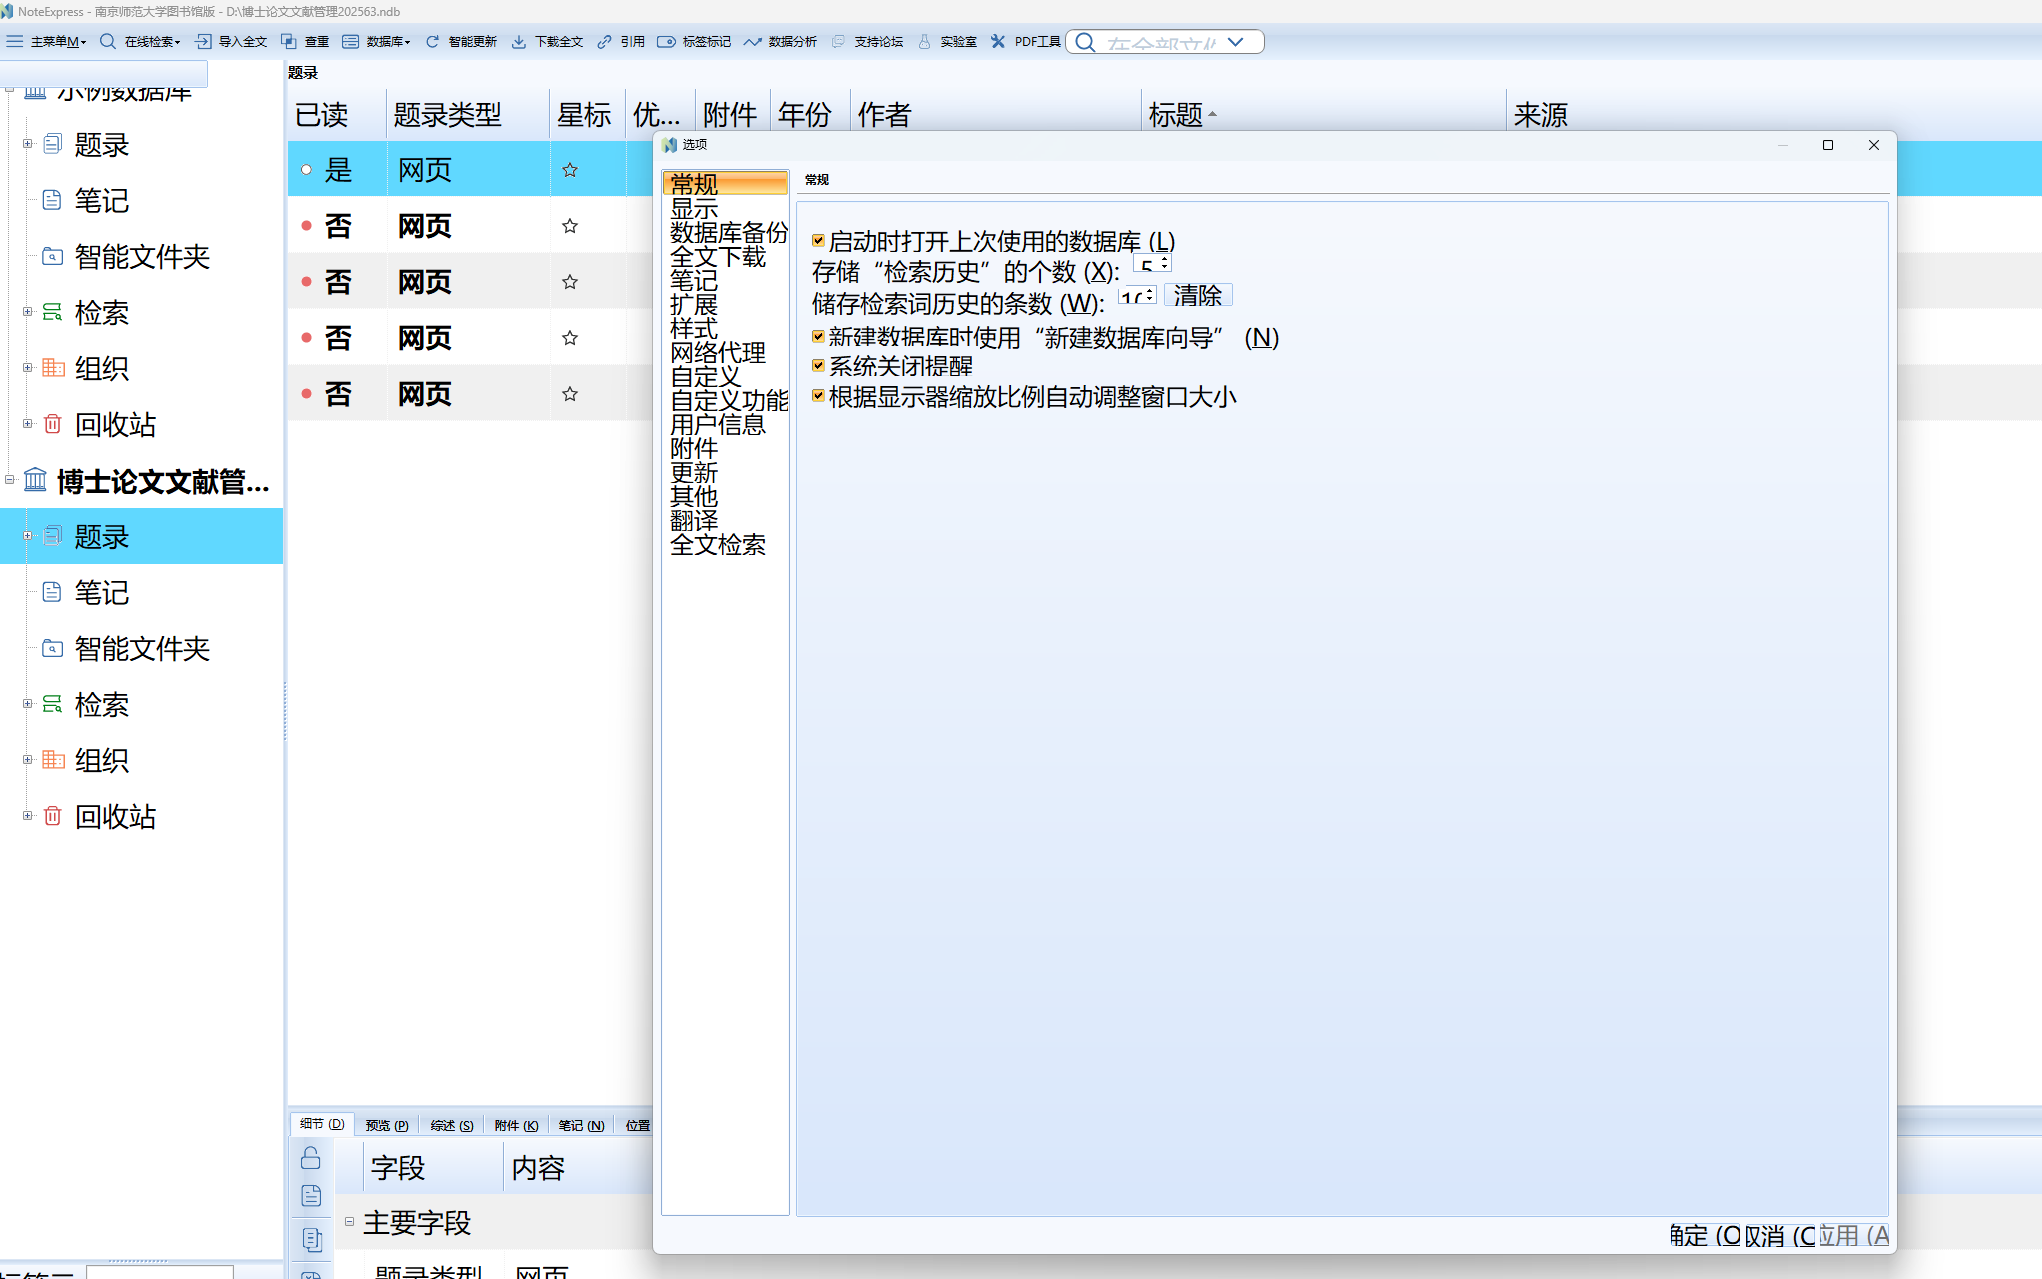
Task: Select 显示 in the options category list
Action: (694, 208)
